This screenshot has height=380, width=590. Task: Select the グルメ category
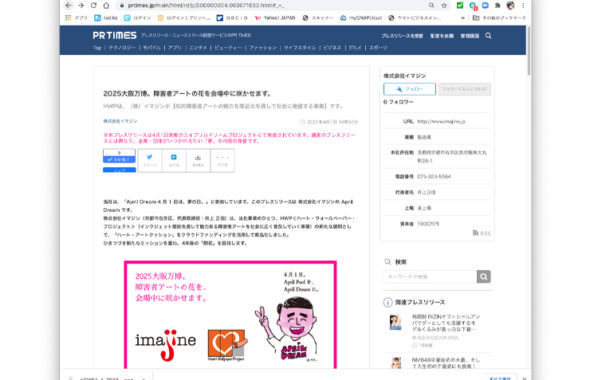355,48
